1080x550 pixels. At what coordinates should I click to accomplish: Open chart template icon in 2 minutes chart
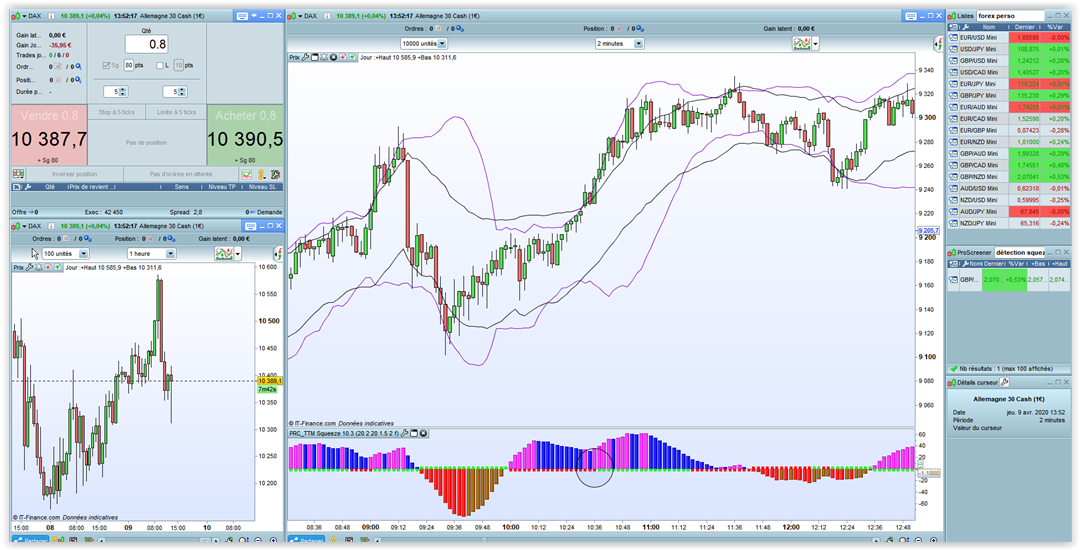(802, 43)
